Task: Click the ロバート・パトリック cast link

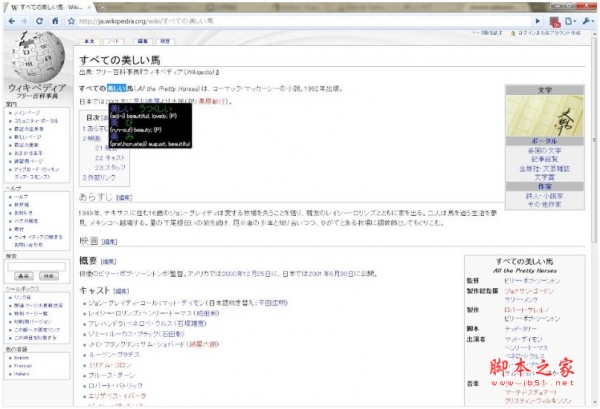Action: [x=115, y=386]
